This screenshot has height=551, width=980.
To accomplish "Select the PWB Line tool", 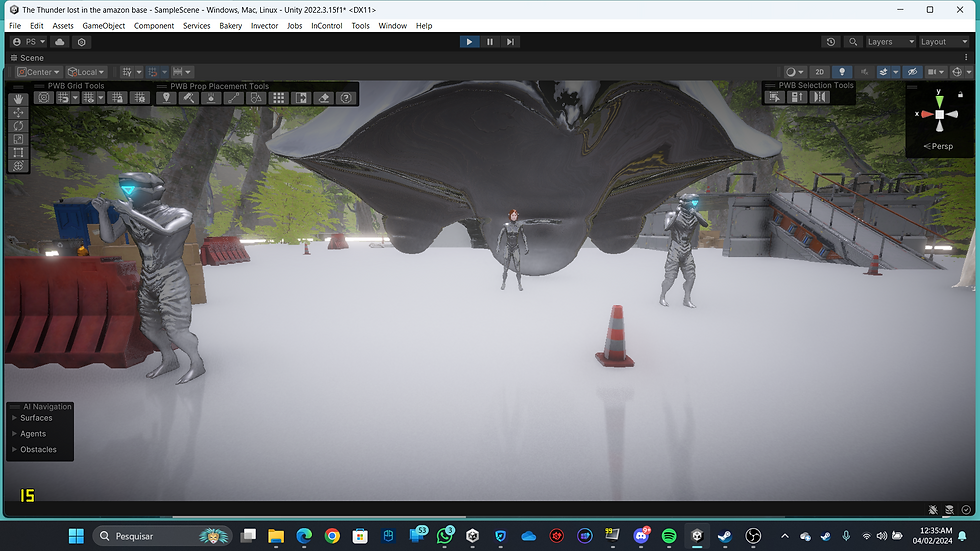I will point(233,97).
